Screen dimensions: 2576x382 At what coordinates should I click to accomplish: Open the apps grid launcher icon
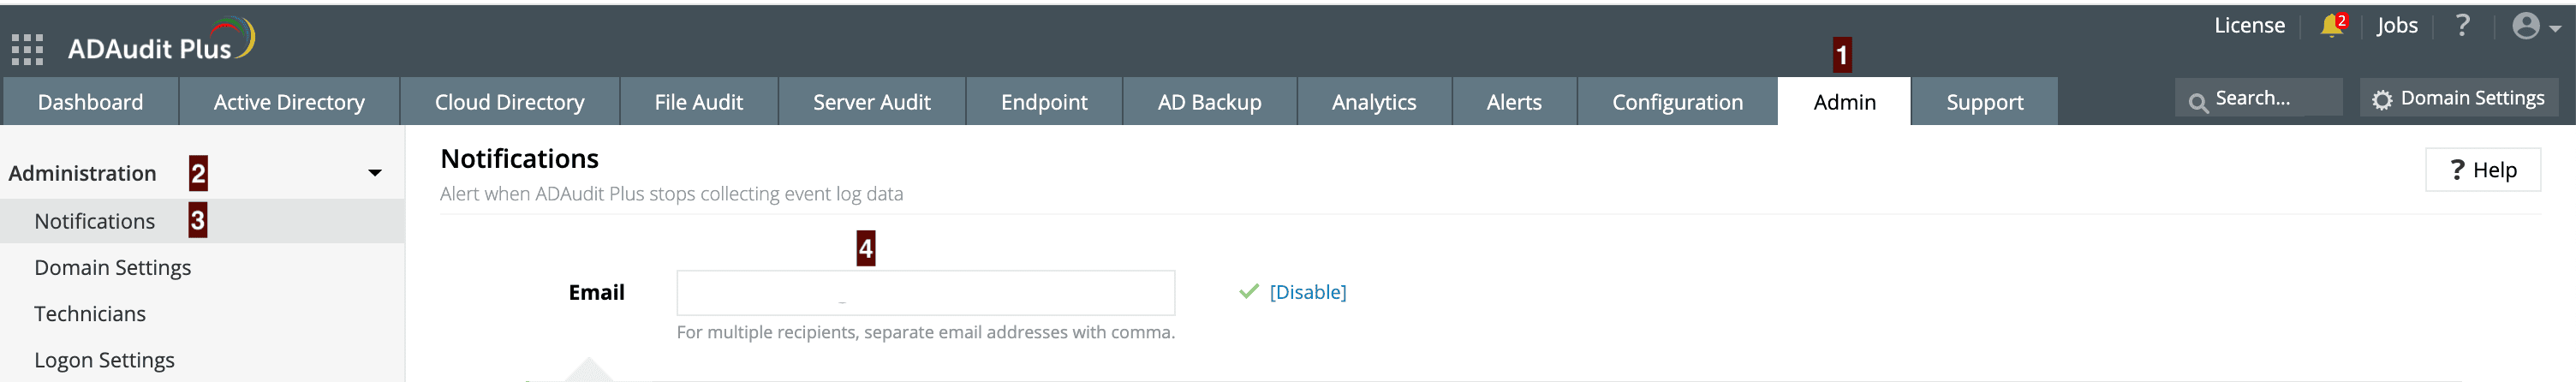(x=27, y=49)
